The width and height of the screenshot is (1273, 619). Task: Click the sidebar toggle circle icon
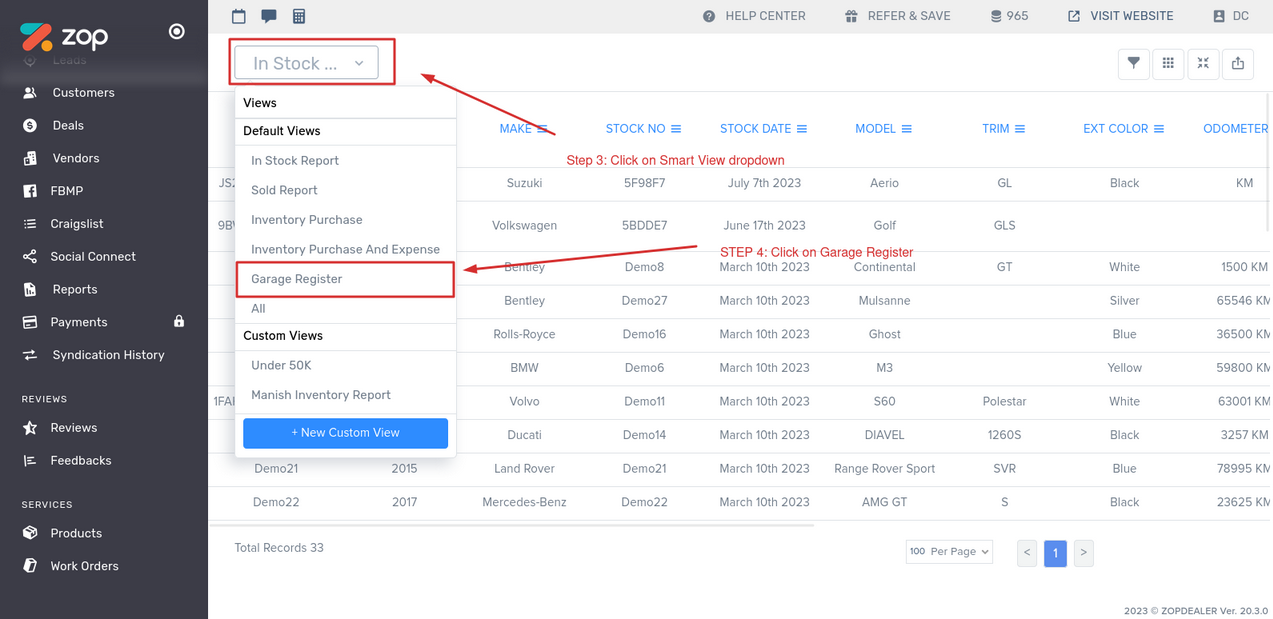coord(177,32)
